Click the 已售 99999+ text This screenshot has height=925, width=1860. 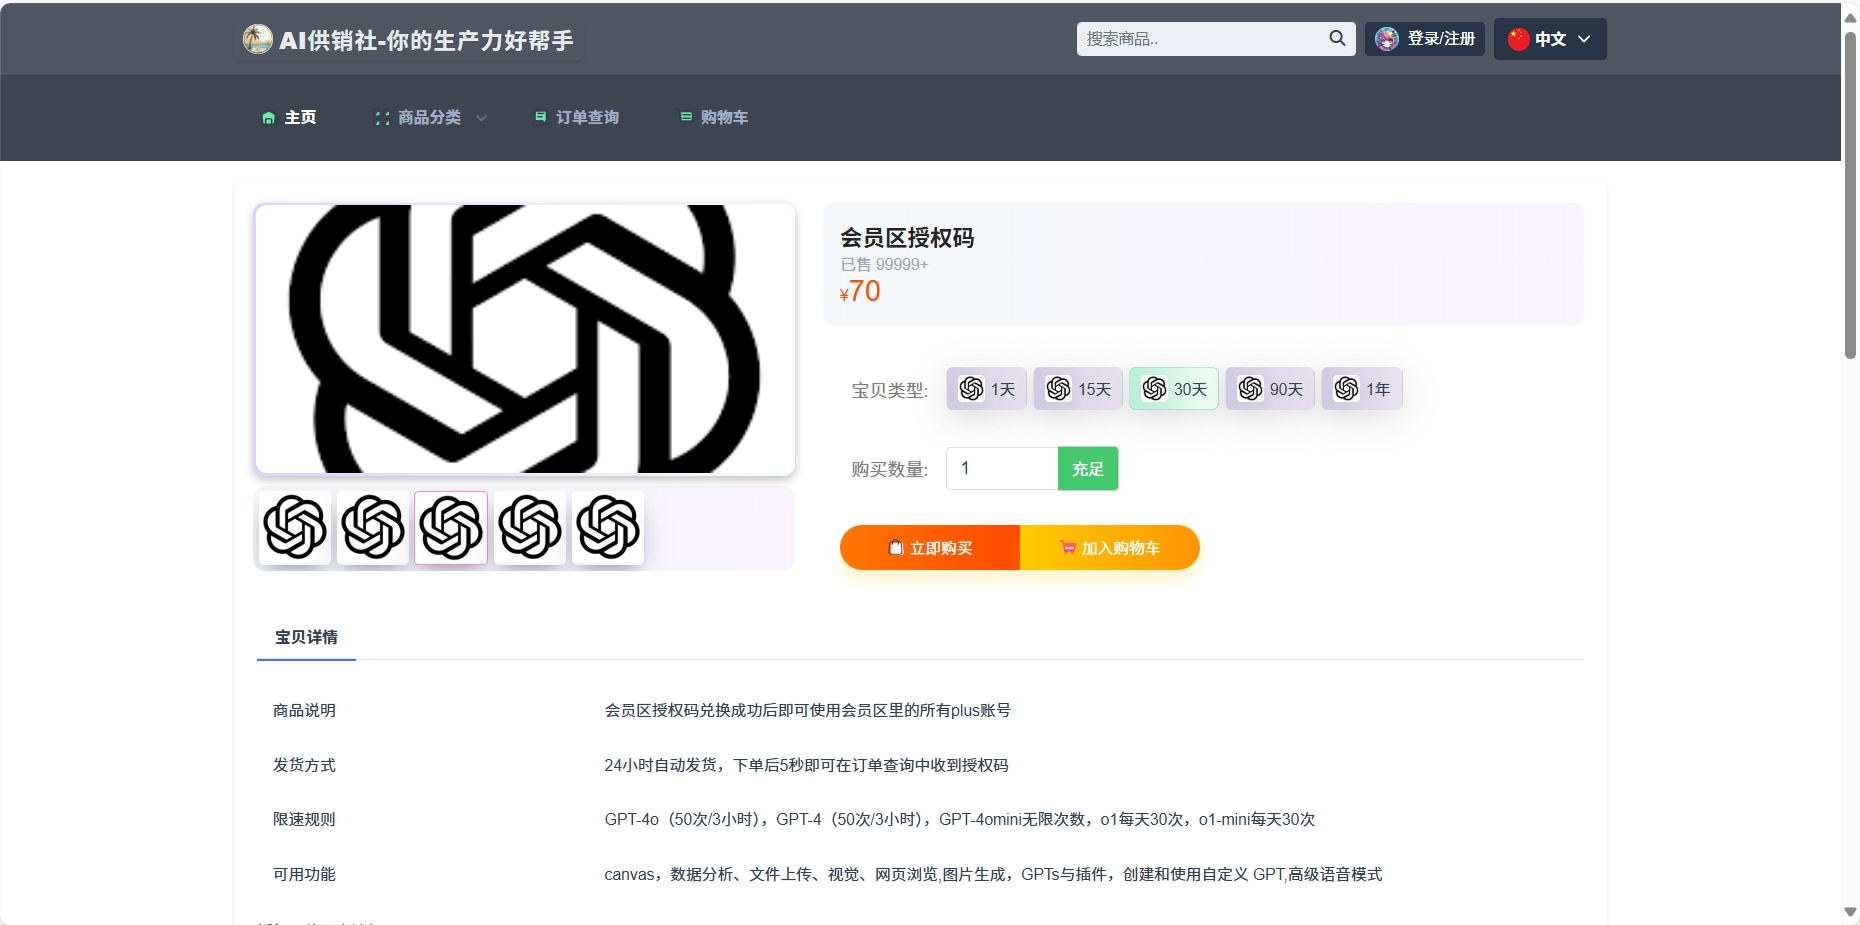click(884, 265)
